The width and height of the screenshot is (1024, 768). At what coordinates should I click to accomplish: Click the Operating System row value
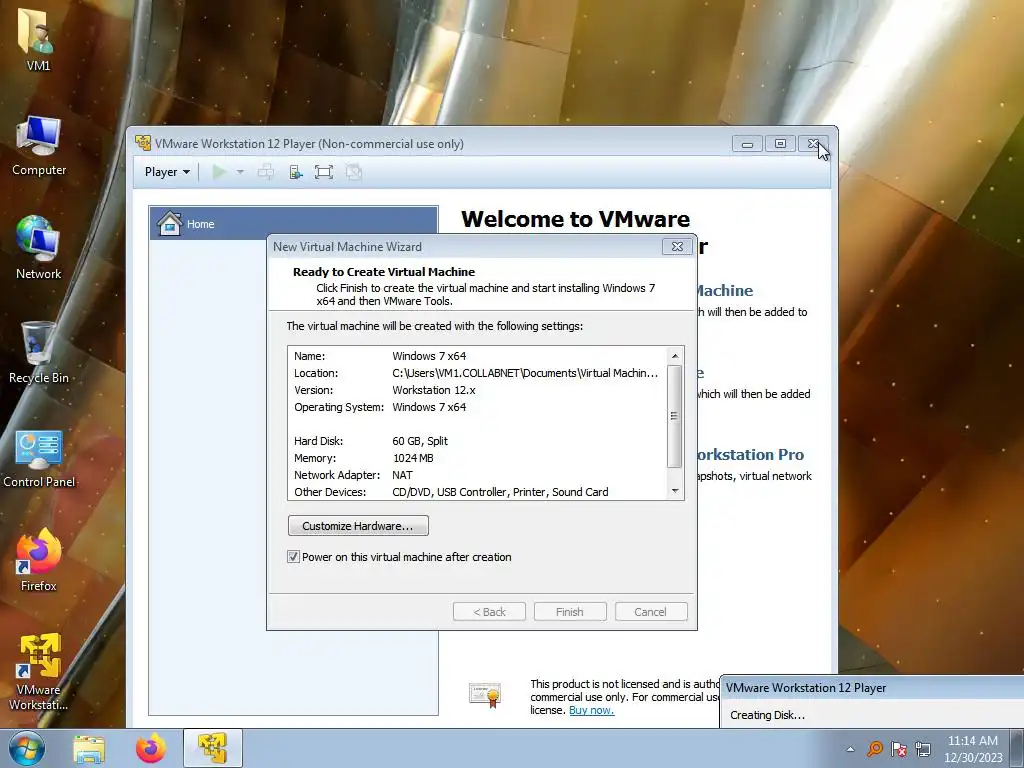pyautogui.click(x=429, y=407)
